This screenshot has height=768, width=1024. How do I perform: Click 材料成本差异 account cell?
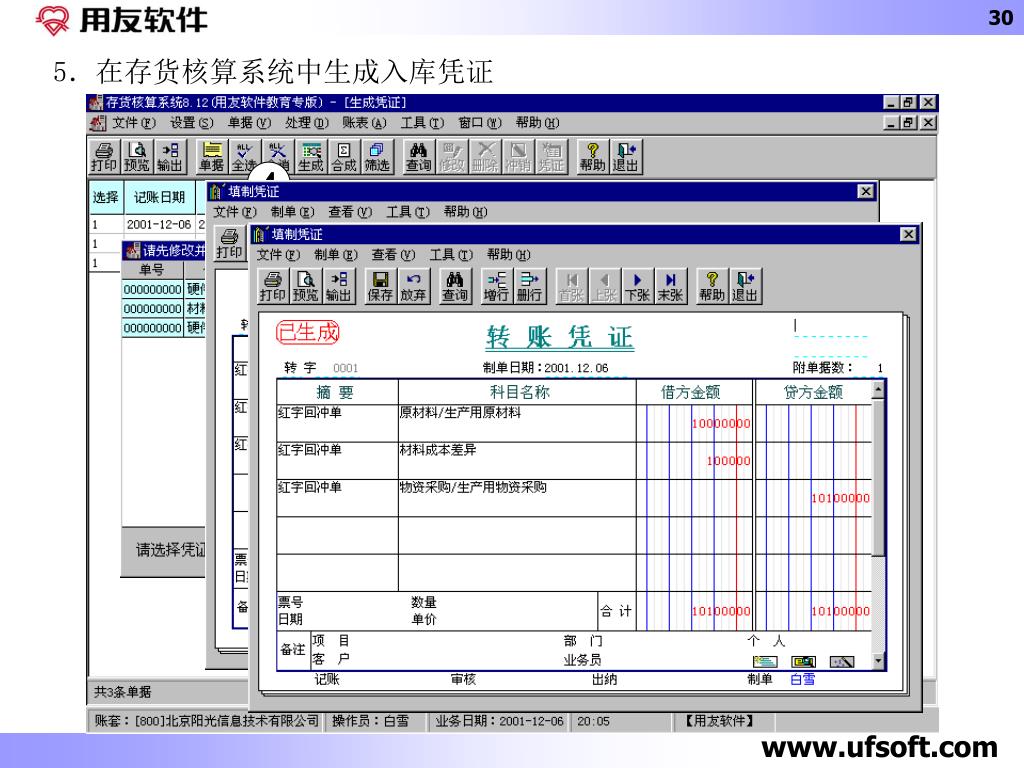click(517, 460)
